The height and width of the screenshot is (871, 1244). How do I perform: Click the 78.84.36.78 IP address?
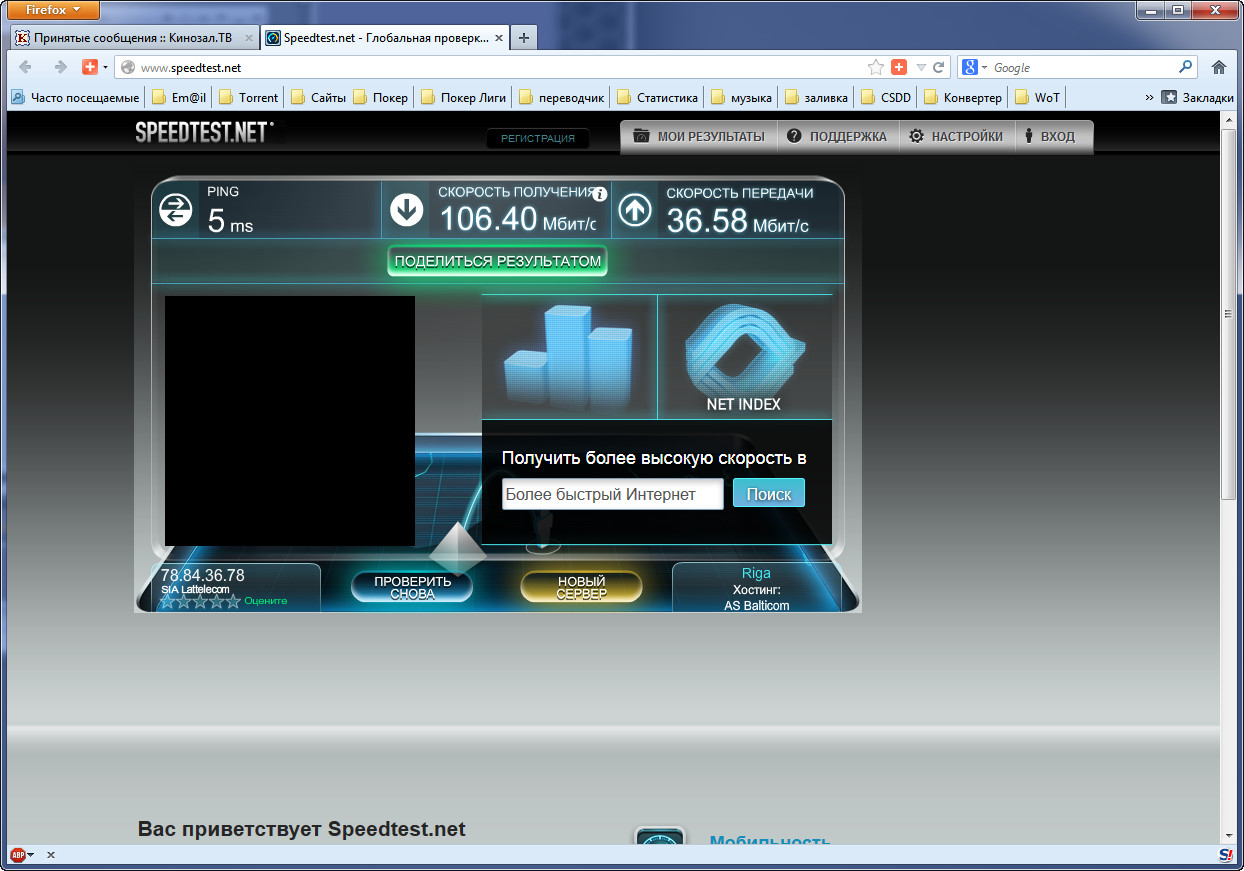tap(202, 576)
